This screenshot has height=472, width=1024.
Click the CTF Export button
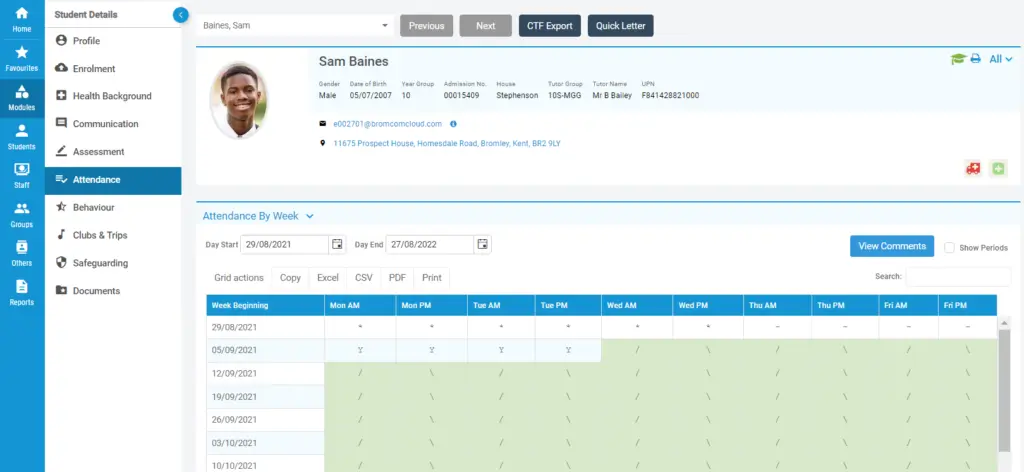coord(549,26)
